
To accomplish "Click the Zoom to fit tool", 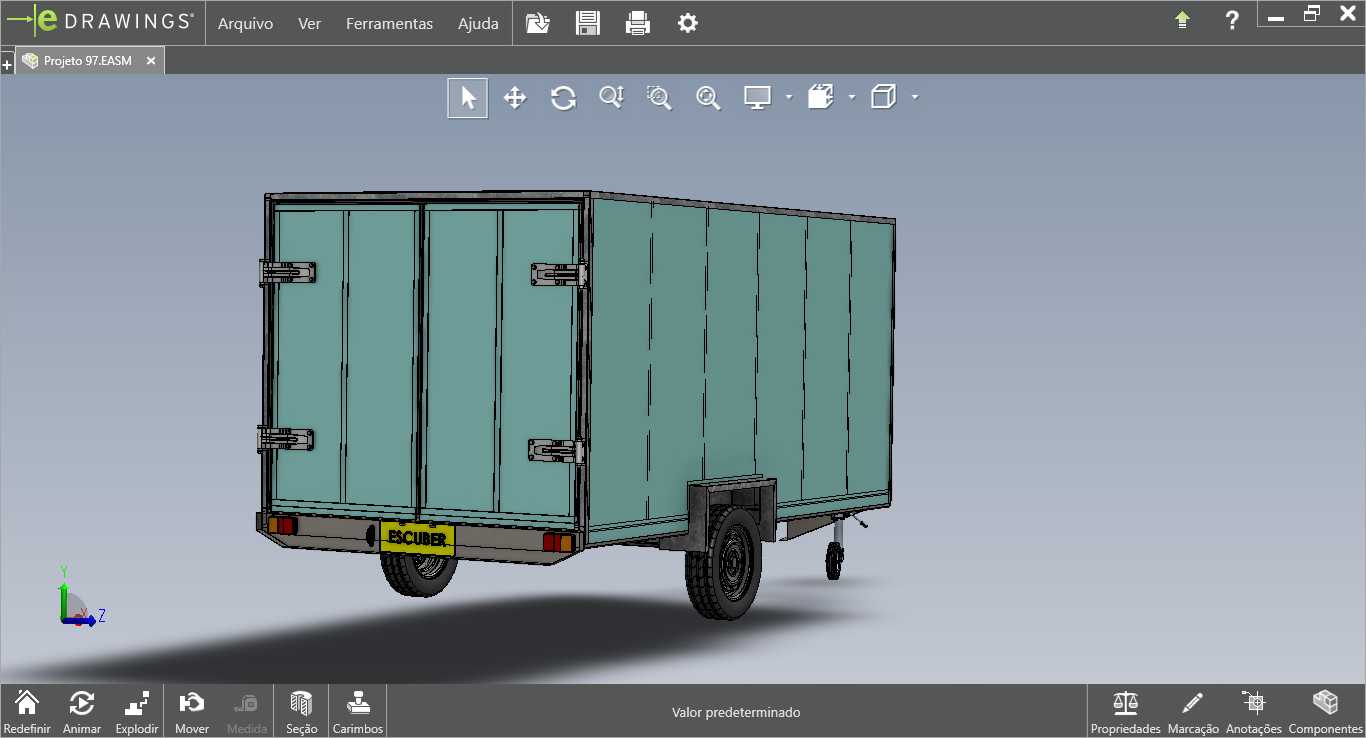I will 708,97.
